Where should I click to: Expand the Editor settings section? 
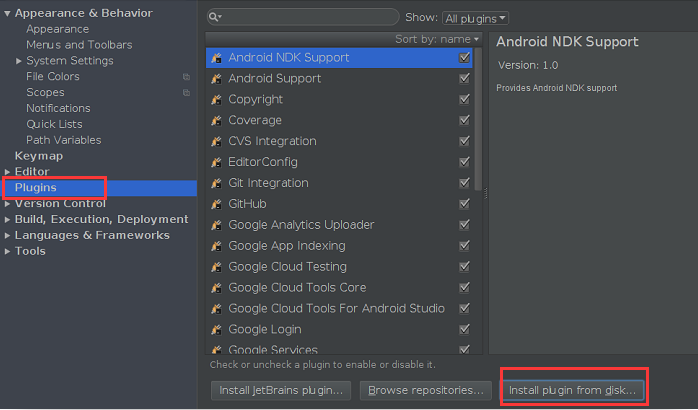[7, 172]
